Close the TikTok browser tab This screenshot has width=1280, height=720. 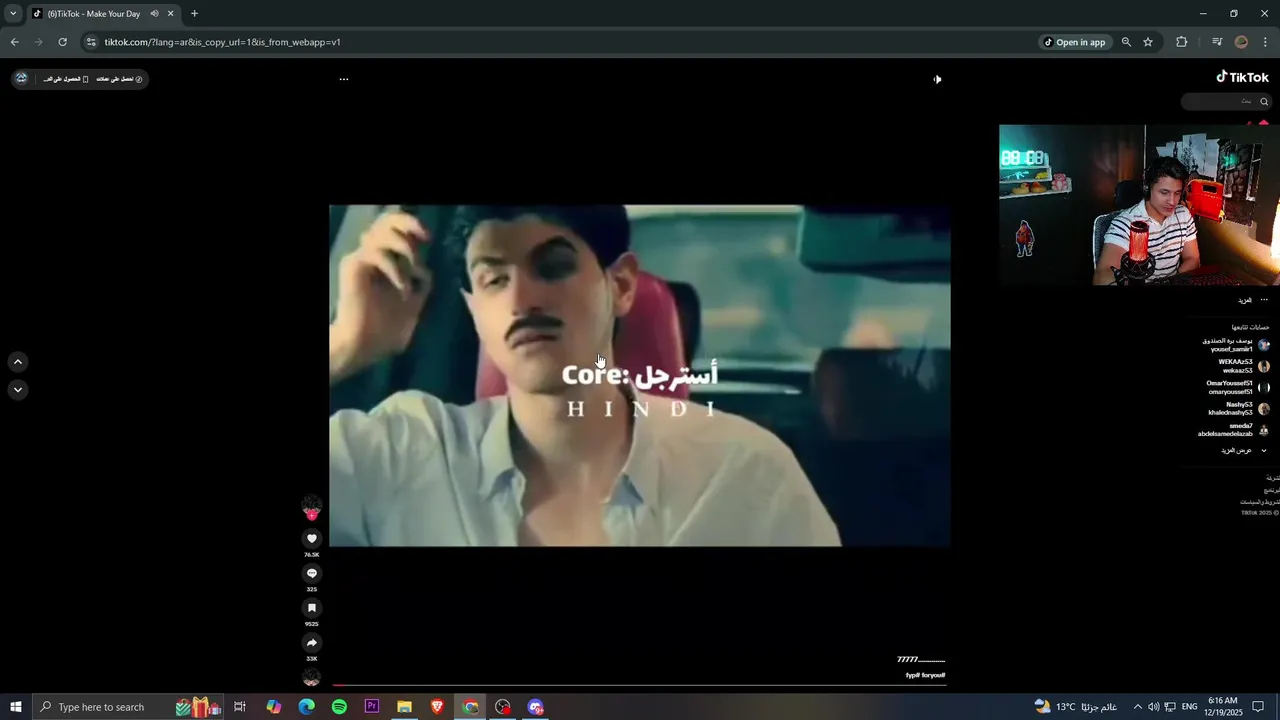[x=171, y=14]
